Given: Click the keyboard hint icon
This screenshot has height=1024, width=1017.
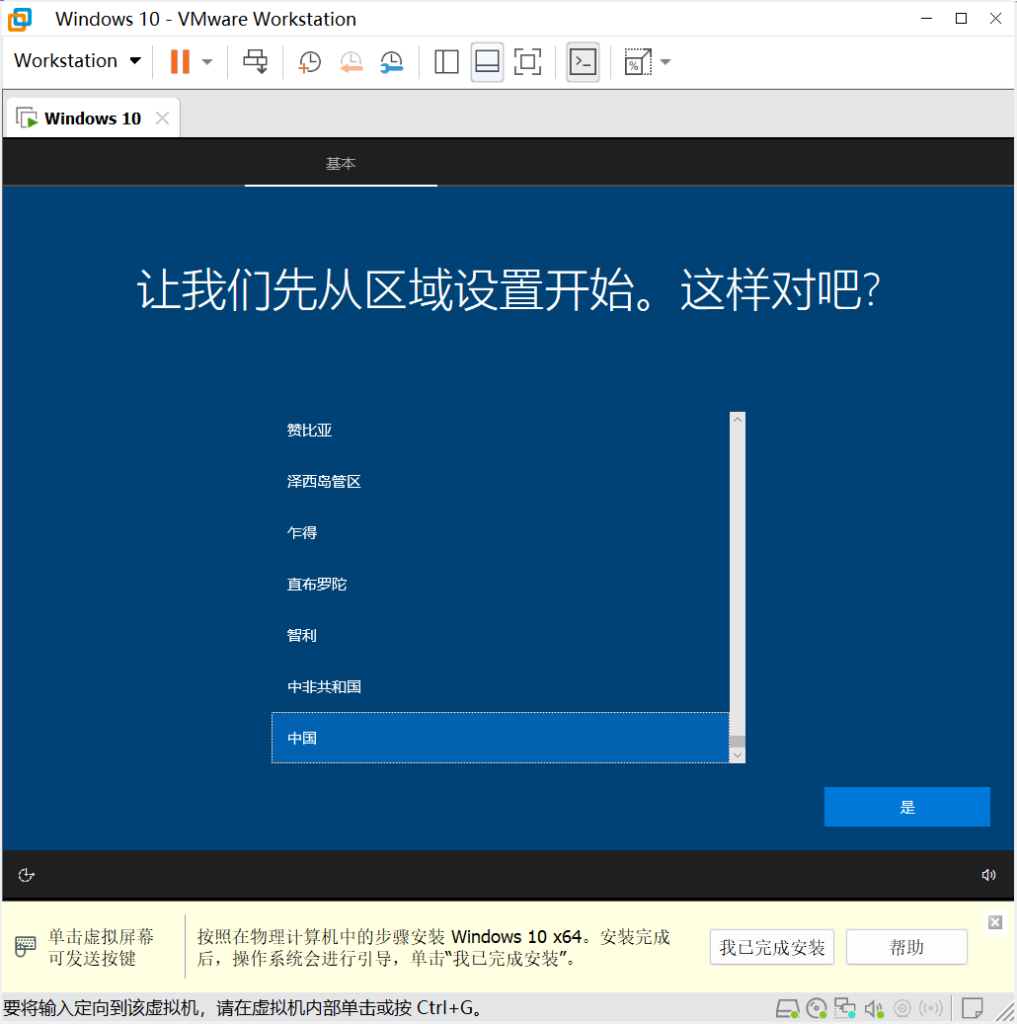Looking at the screenshot, I should point(25,946).
